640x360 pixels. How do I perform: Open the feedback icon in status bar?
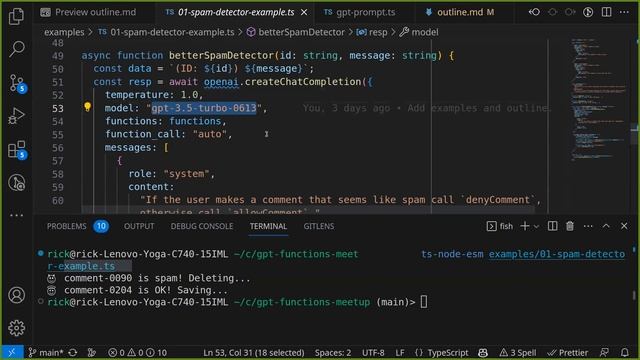604,352
